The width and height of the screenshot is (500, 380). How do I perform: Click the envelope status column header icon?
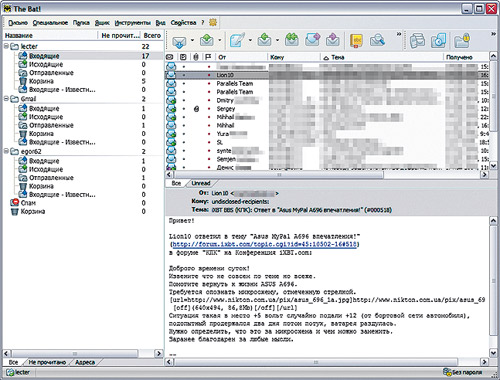point(170,57)
